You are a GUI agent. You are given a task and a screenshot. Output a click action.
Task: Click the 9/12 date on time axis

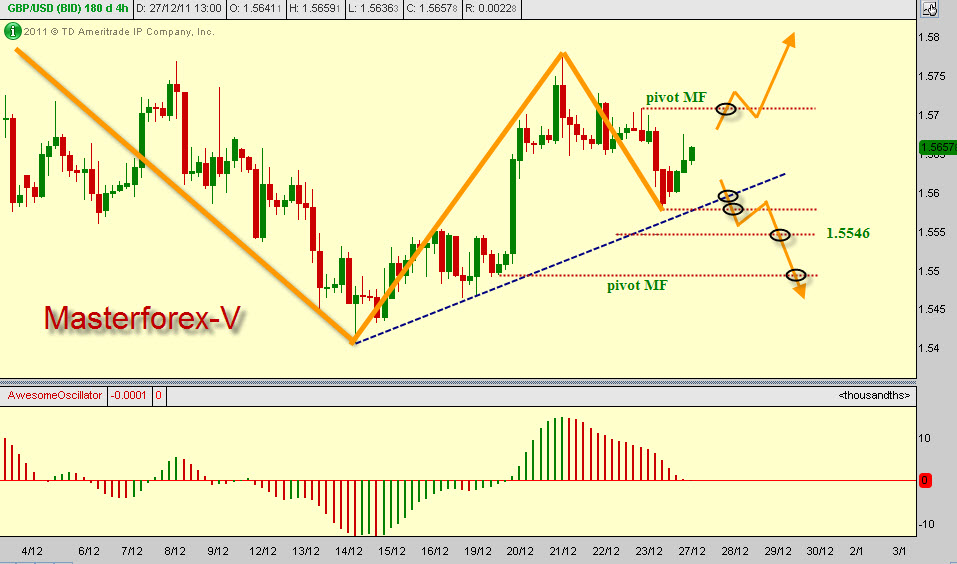click(x=218, y=551)
